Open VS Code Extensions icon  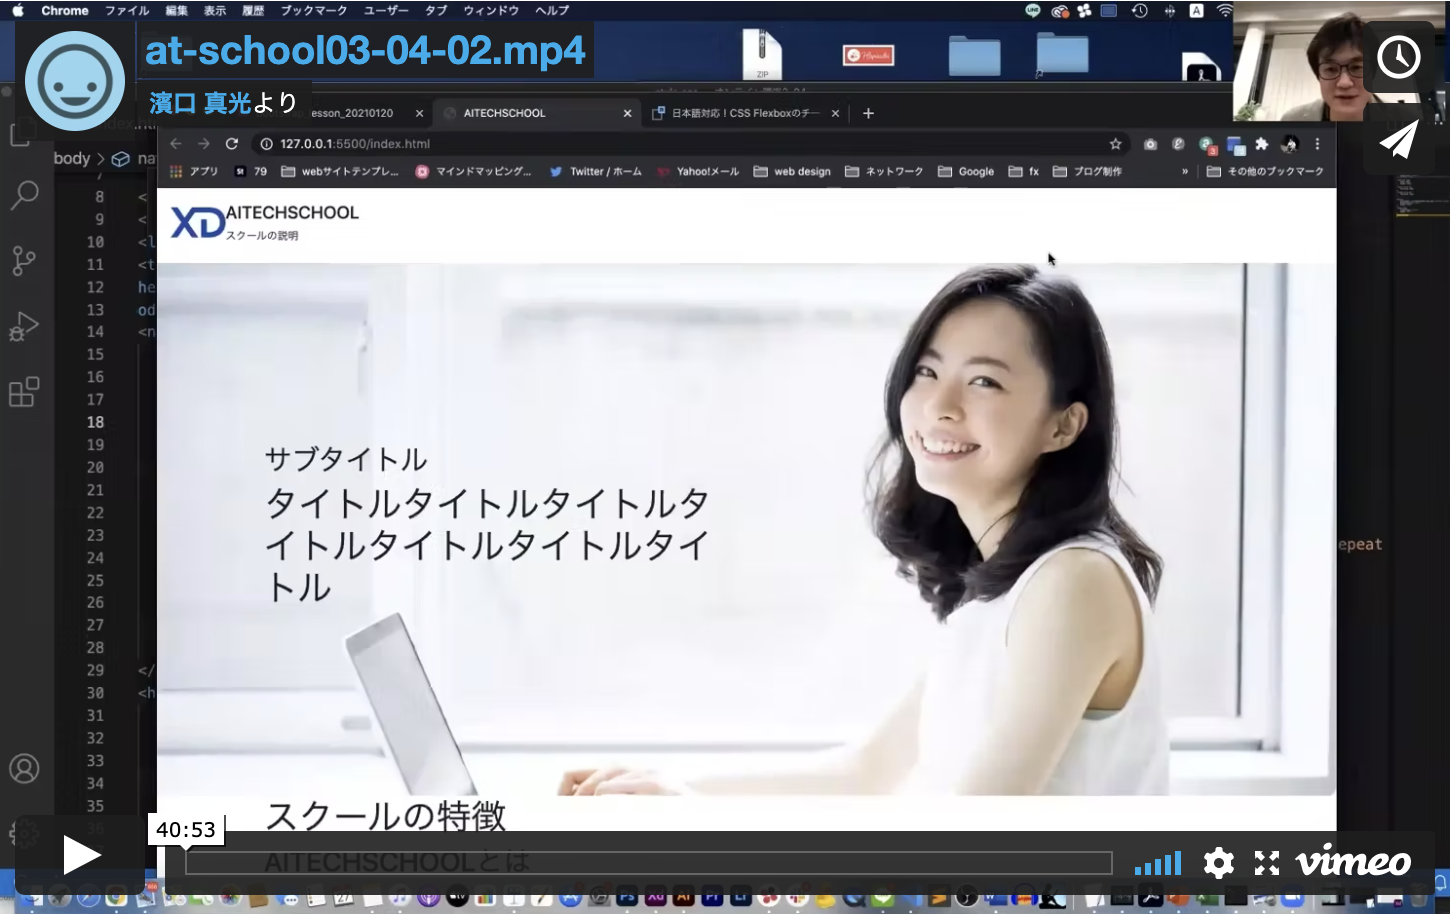point(24,392)
